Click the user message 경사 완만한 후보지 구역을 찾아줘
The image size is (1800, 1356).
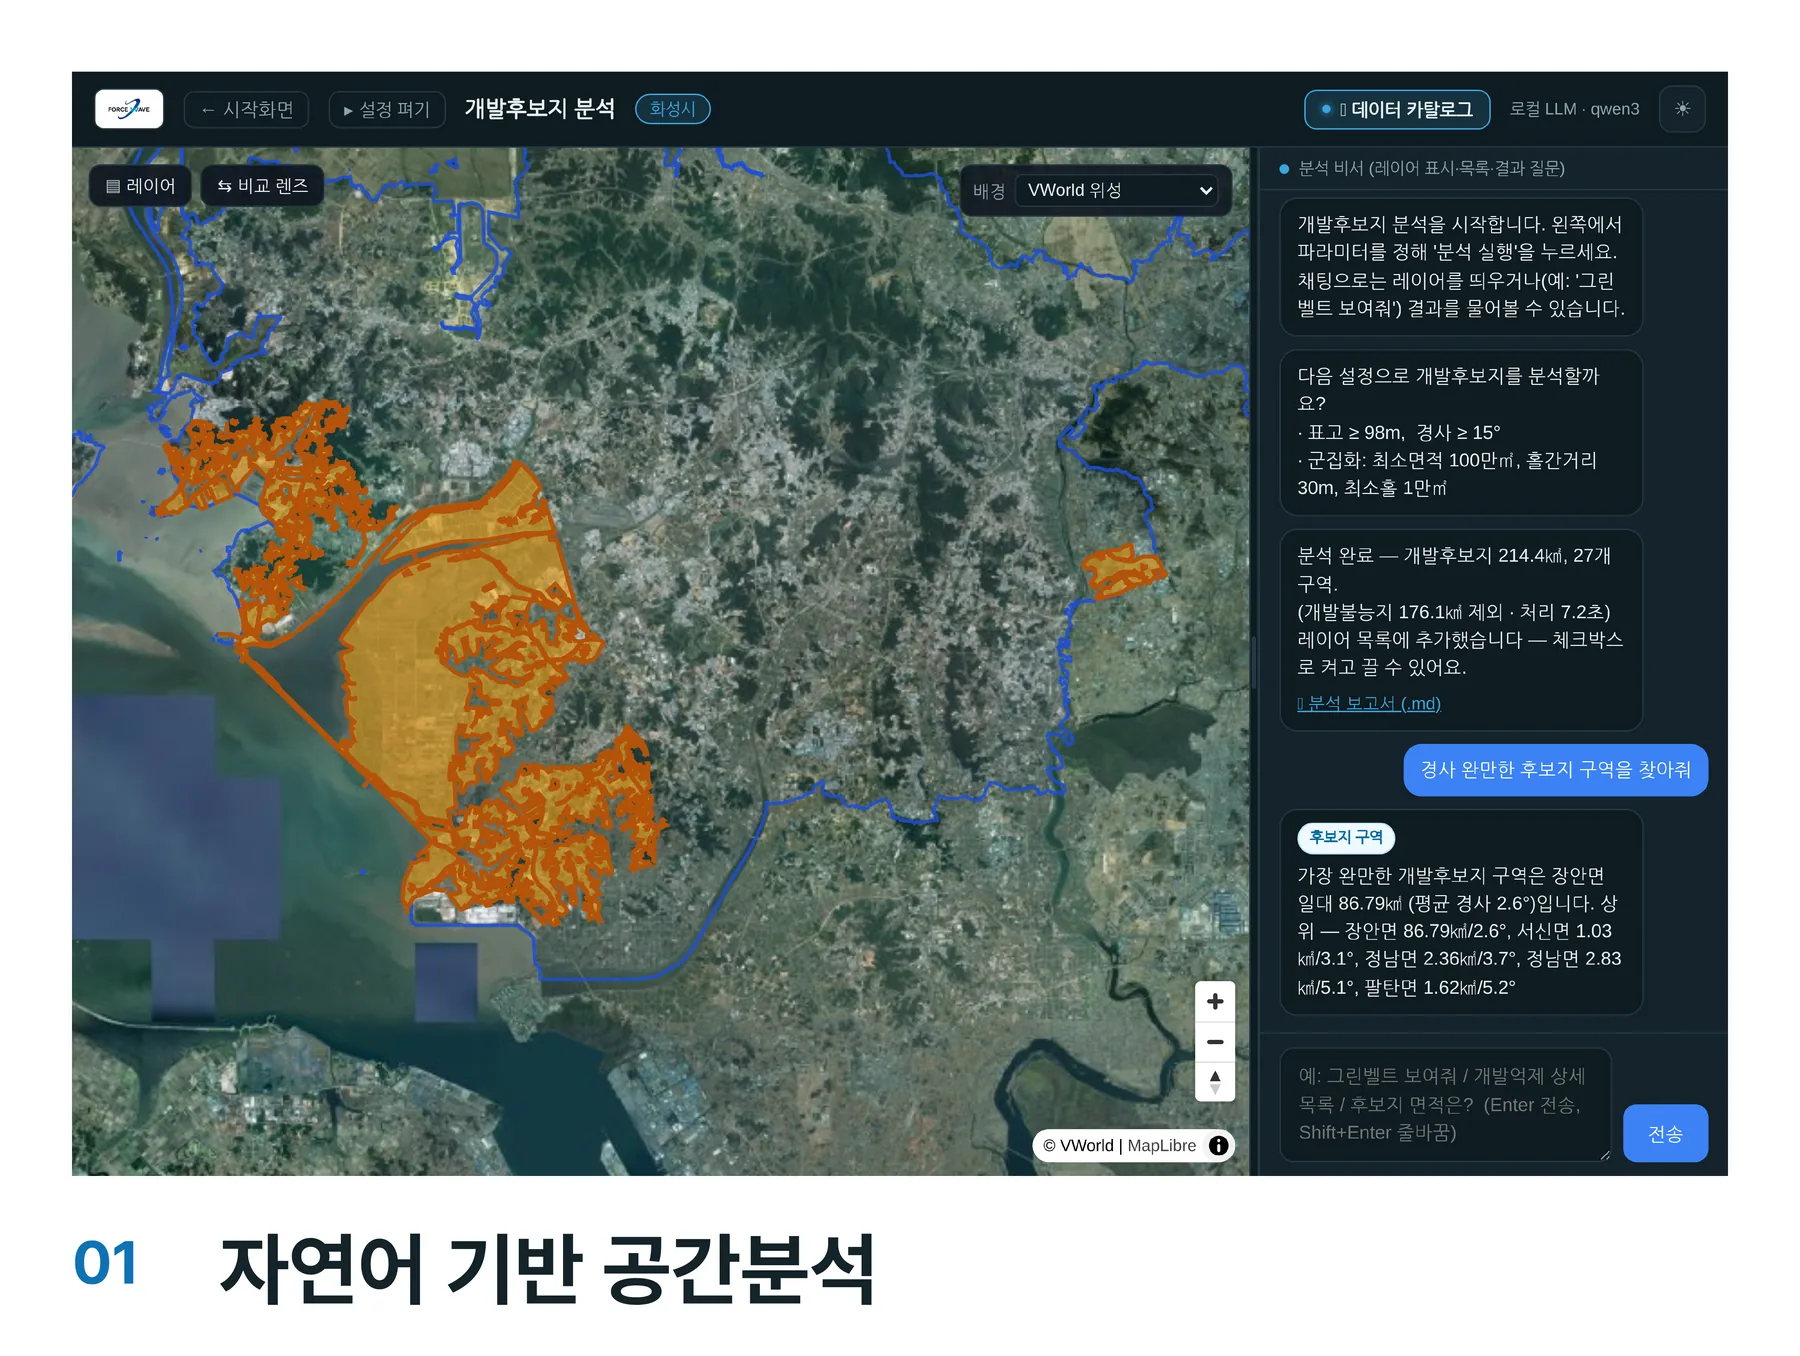[1555, 770]
